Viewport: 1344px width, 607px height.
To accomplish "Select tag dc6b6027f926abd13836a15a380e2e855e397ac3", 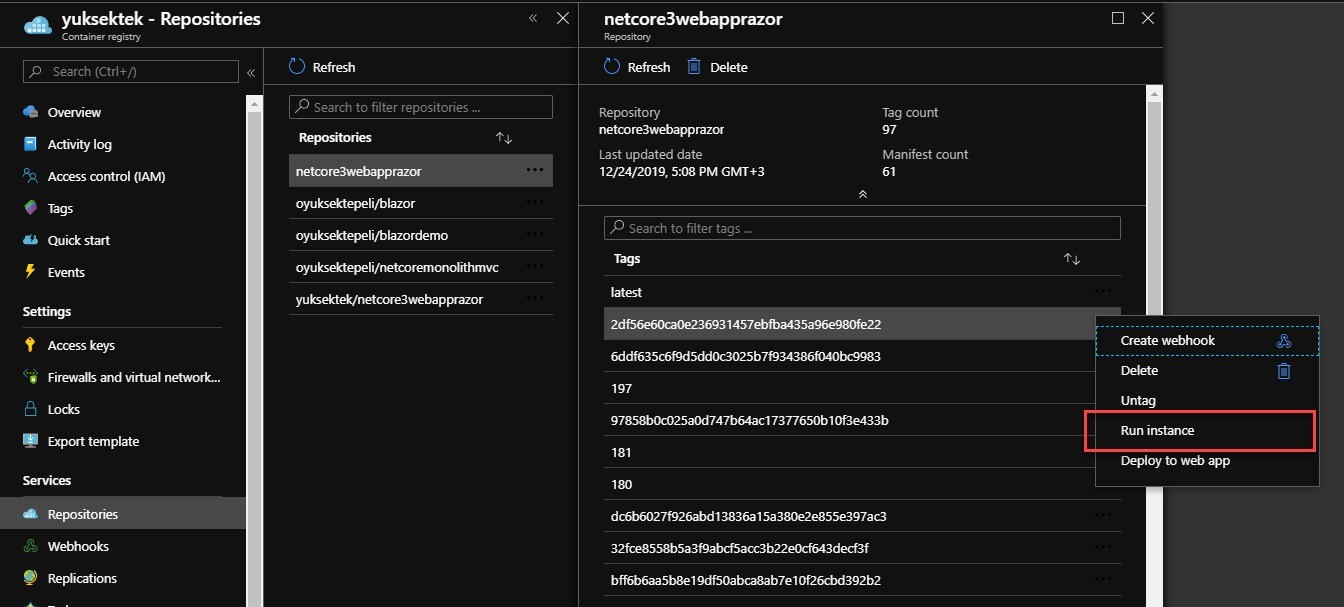I will (862, 516).
